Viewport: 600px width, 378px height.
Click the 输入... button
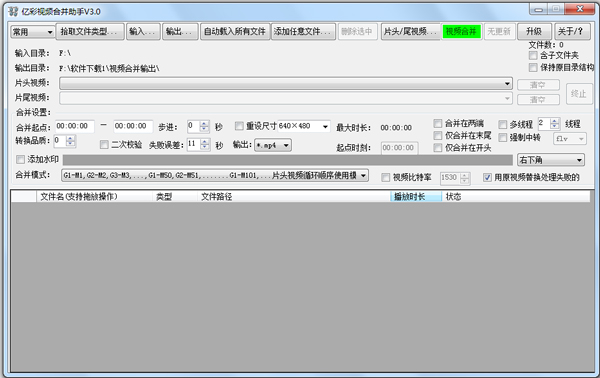click(142, 31)
